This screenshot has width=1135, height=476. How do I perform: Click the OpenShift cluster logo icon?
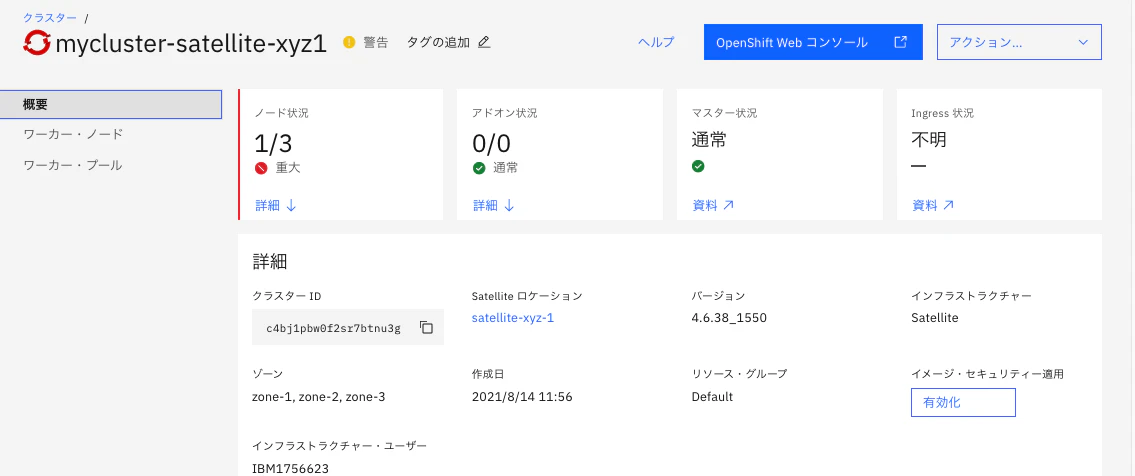pos(36,43)
